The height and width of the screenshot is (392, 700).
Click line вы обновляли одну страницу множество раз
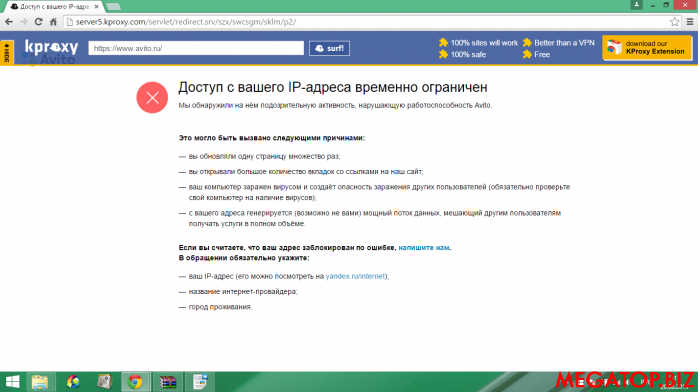(264, 156)
